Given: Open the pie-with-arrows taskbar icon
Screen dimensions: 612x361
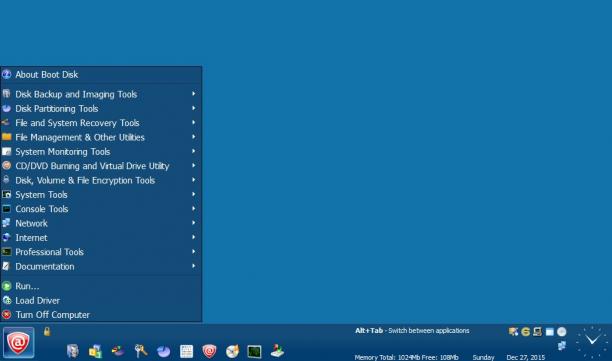Looking at the screenshot, I should coord(118,351).
